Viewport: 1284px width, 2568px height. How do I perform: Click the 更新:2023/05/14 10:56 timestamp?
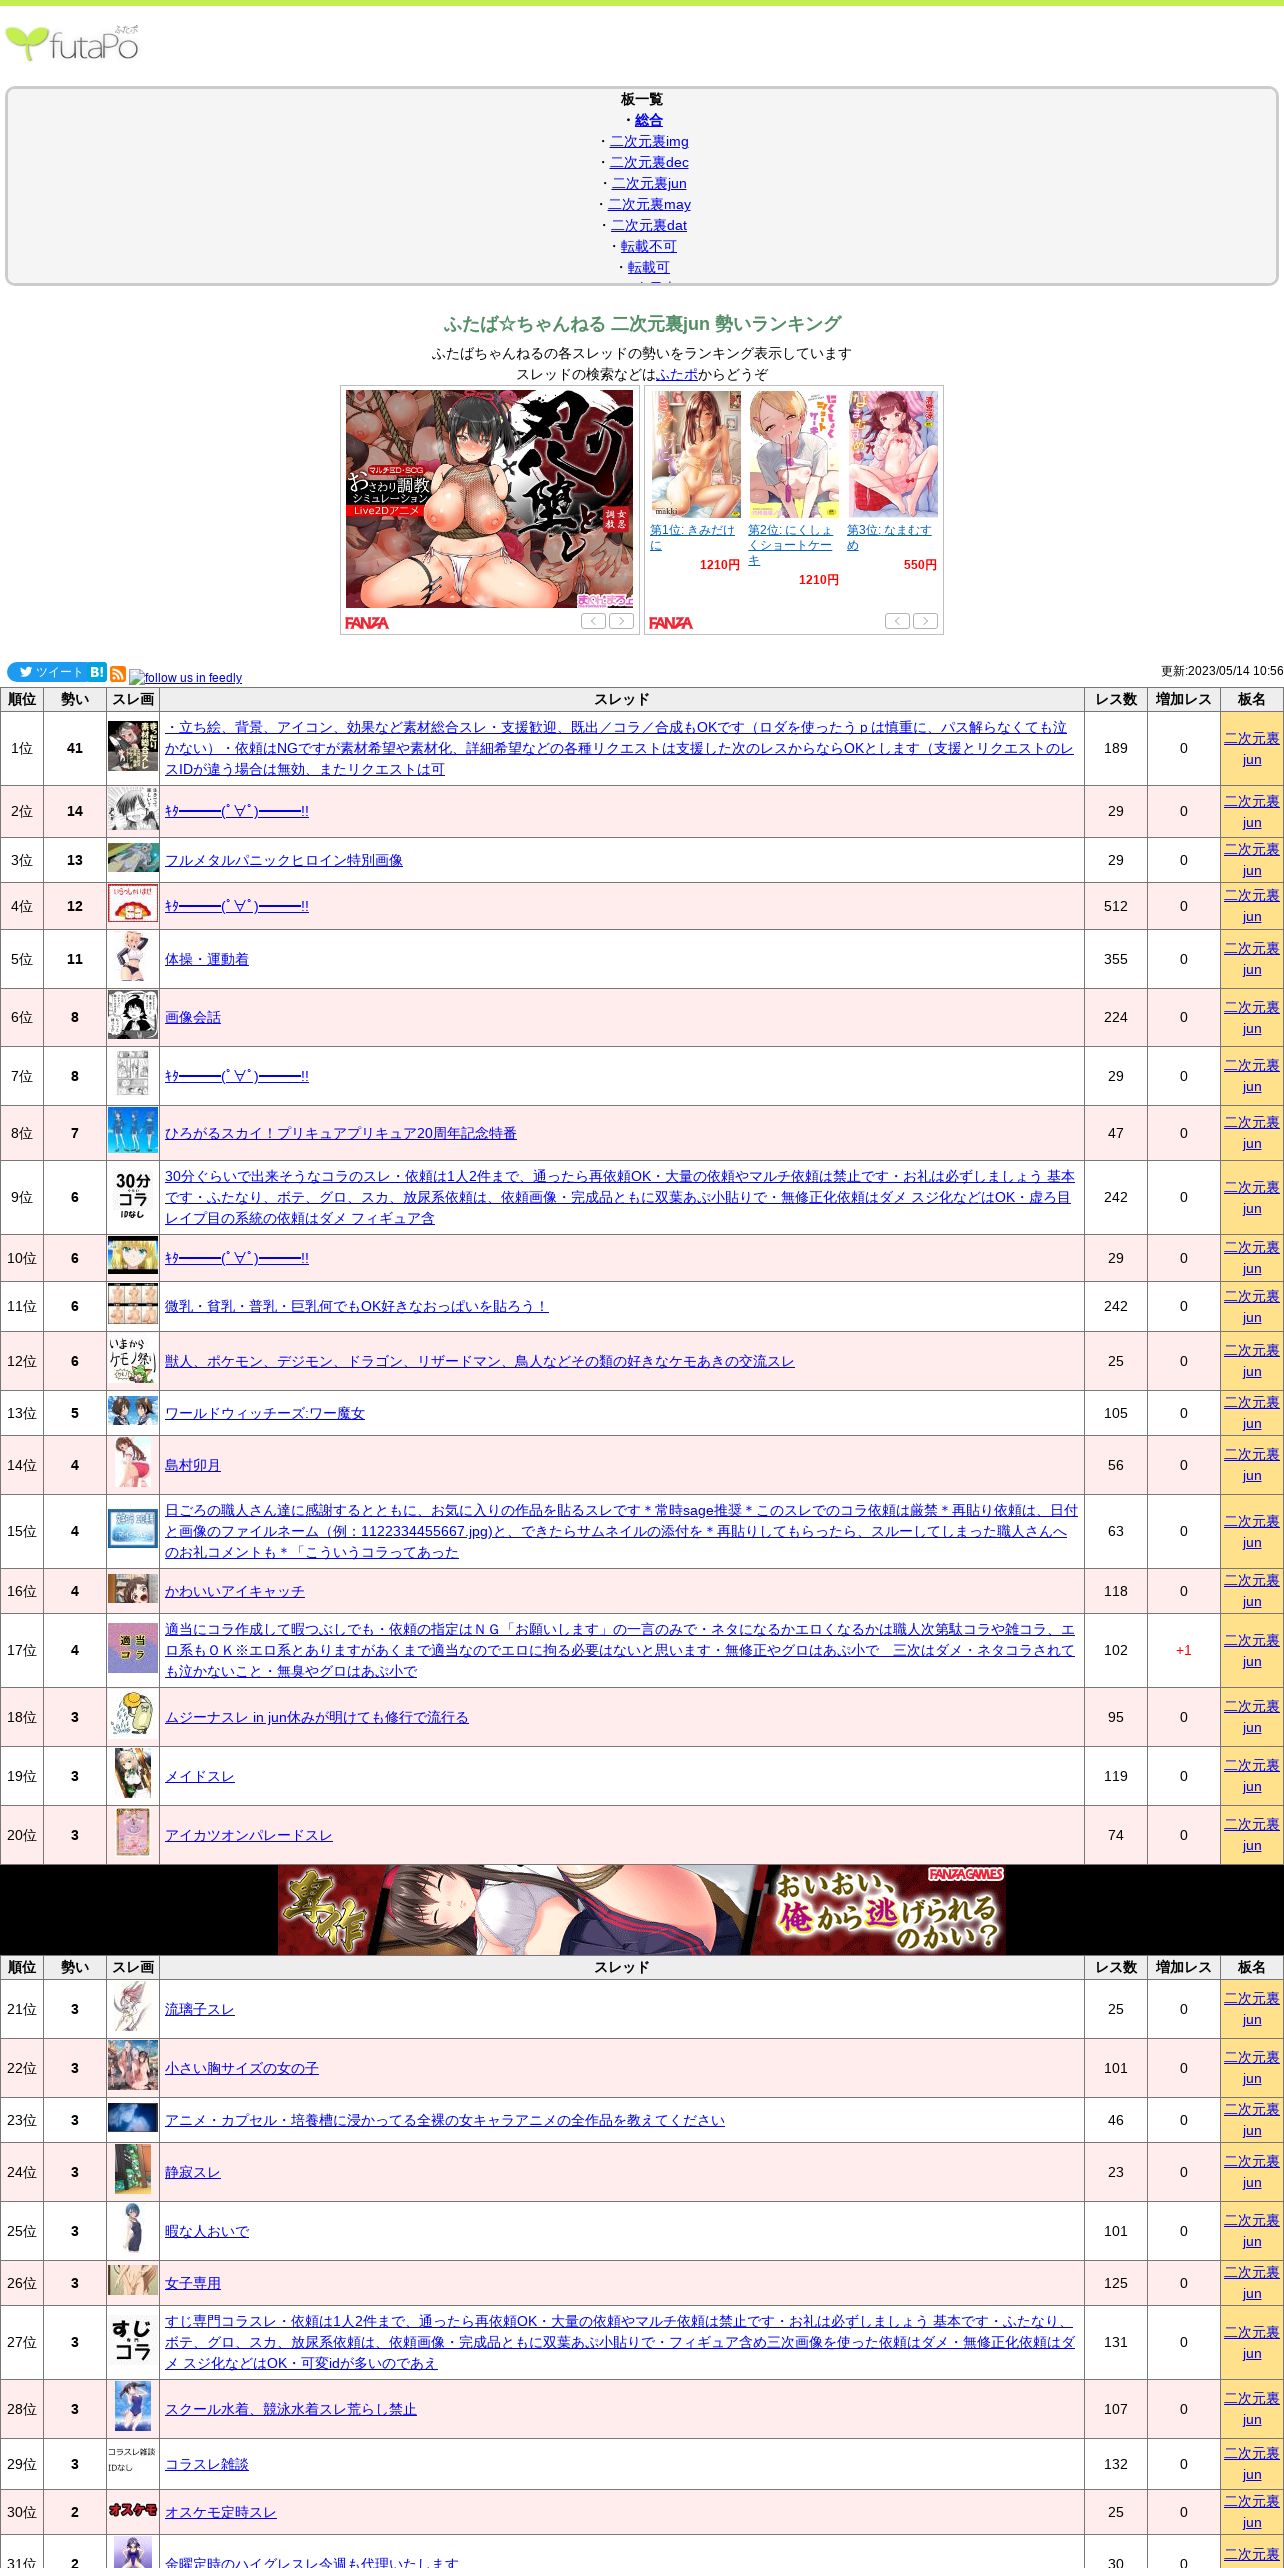click(1222, 671)
